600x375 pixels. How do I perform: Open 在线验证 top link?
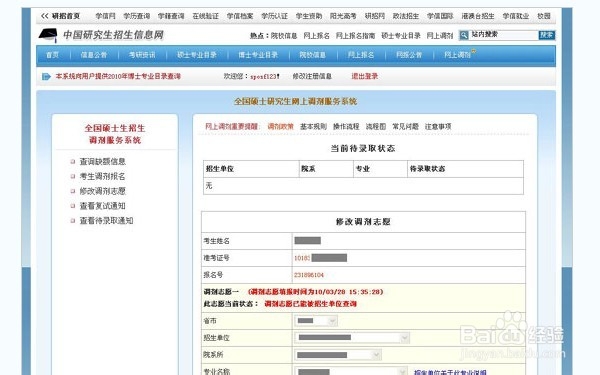205,16
